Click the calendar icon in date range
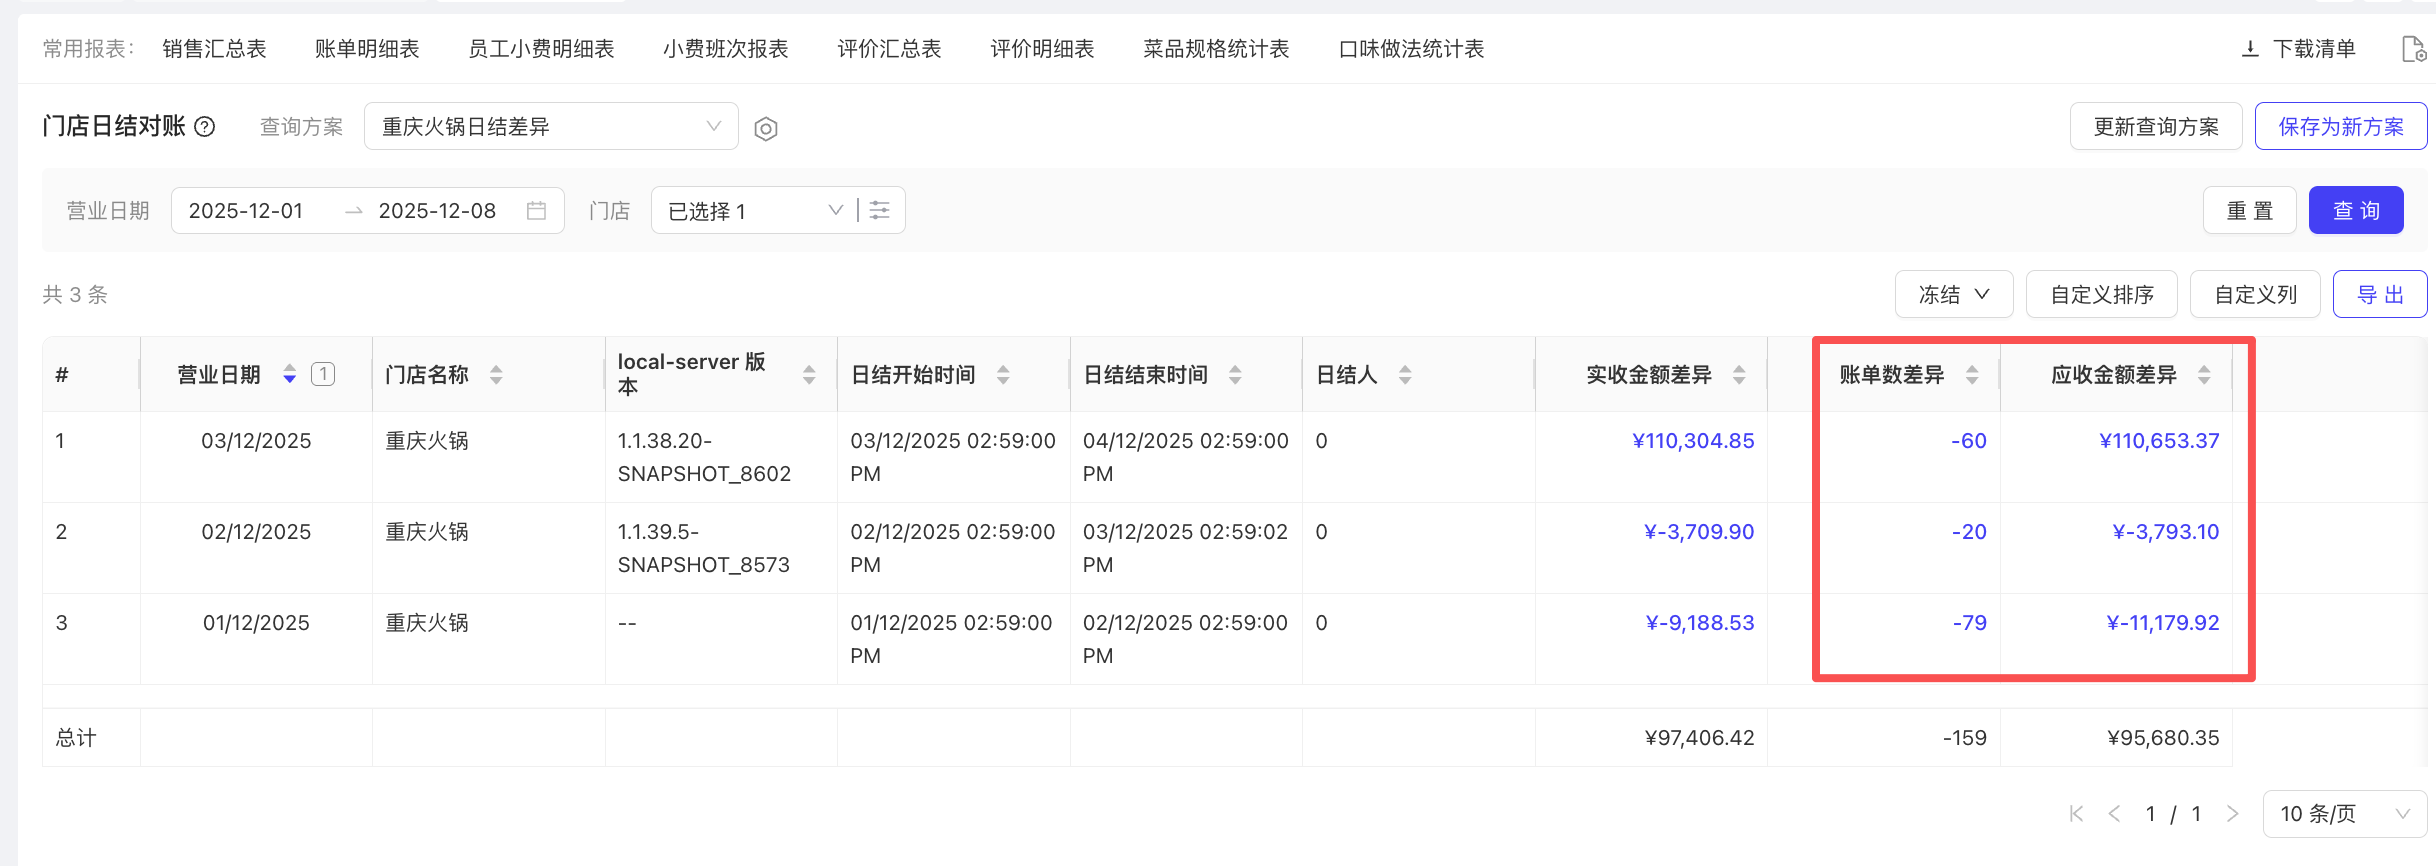 pyautogui.click(x=537, y=211)
